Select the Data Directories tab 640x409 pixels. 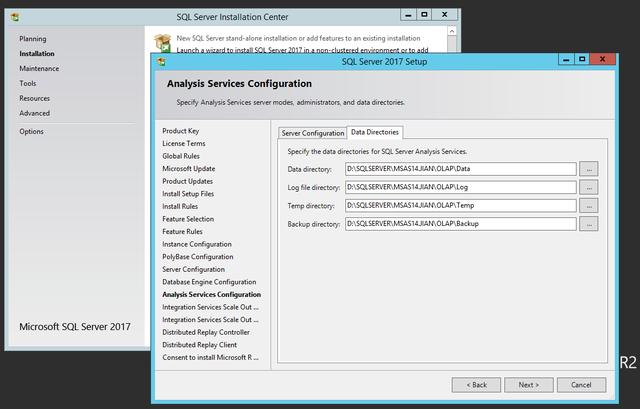point(375,132)
